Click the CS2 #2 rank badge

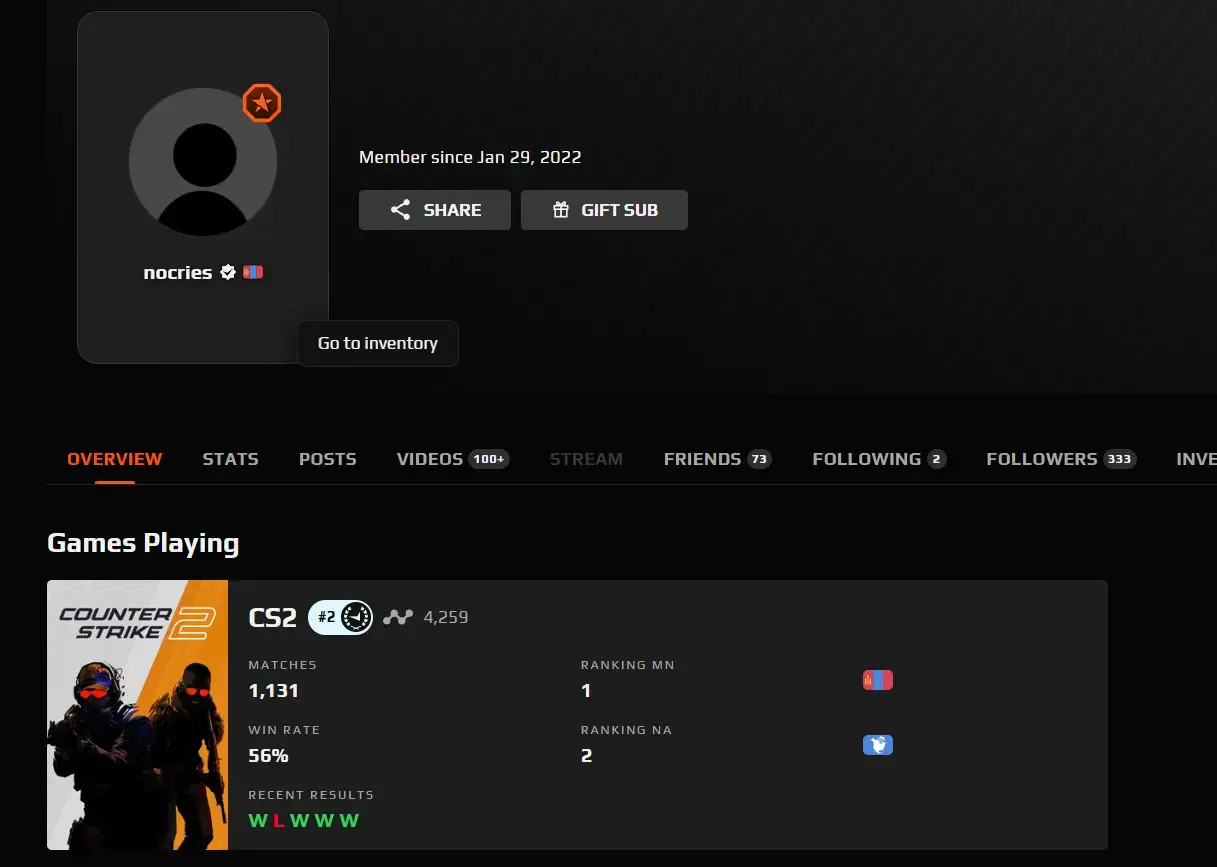click(340, 617)
